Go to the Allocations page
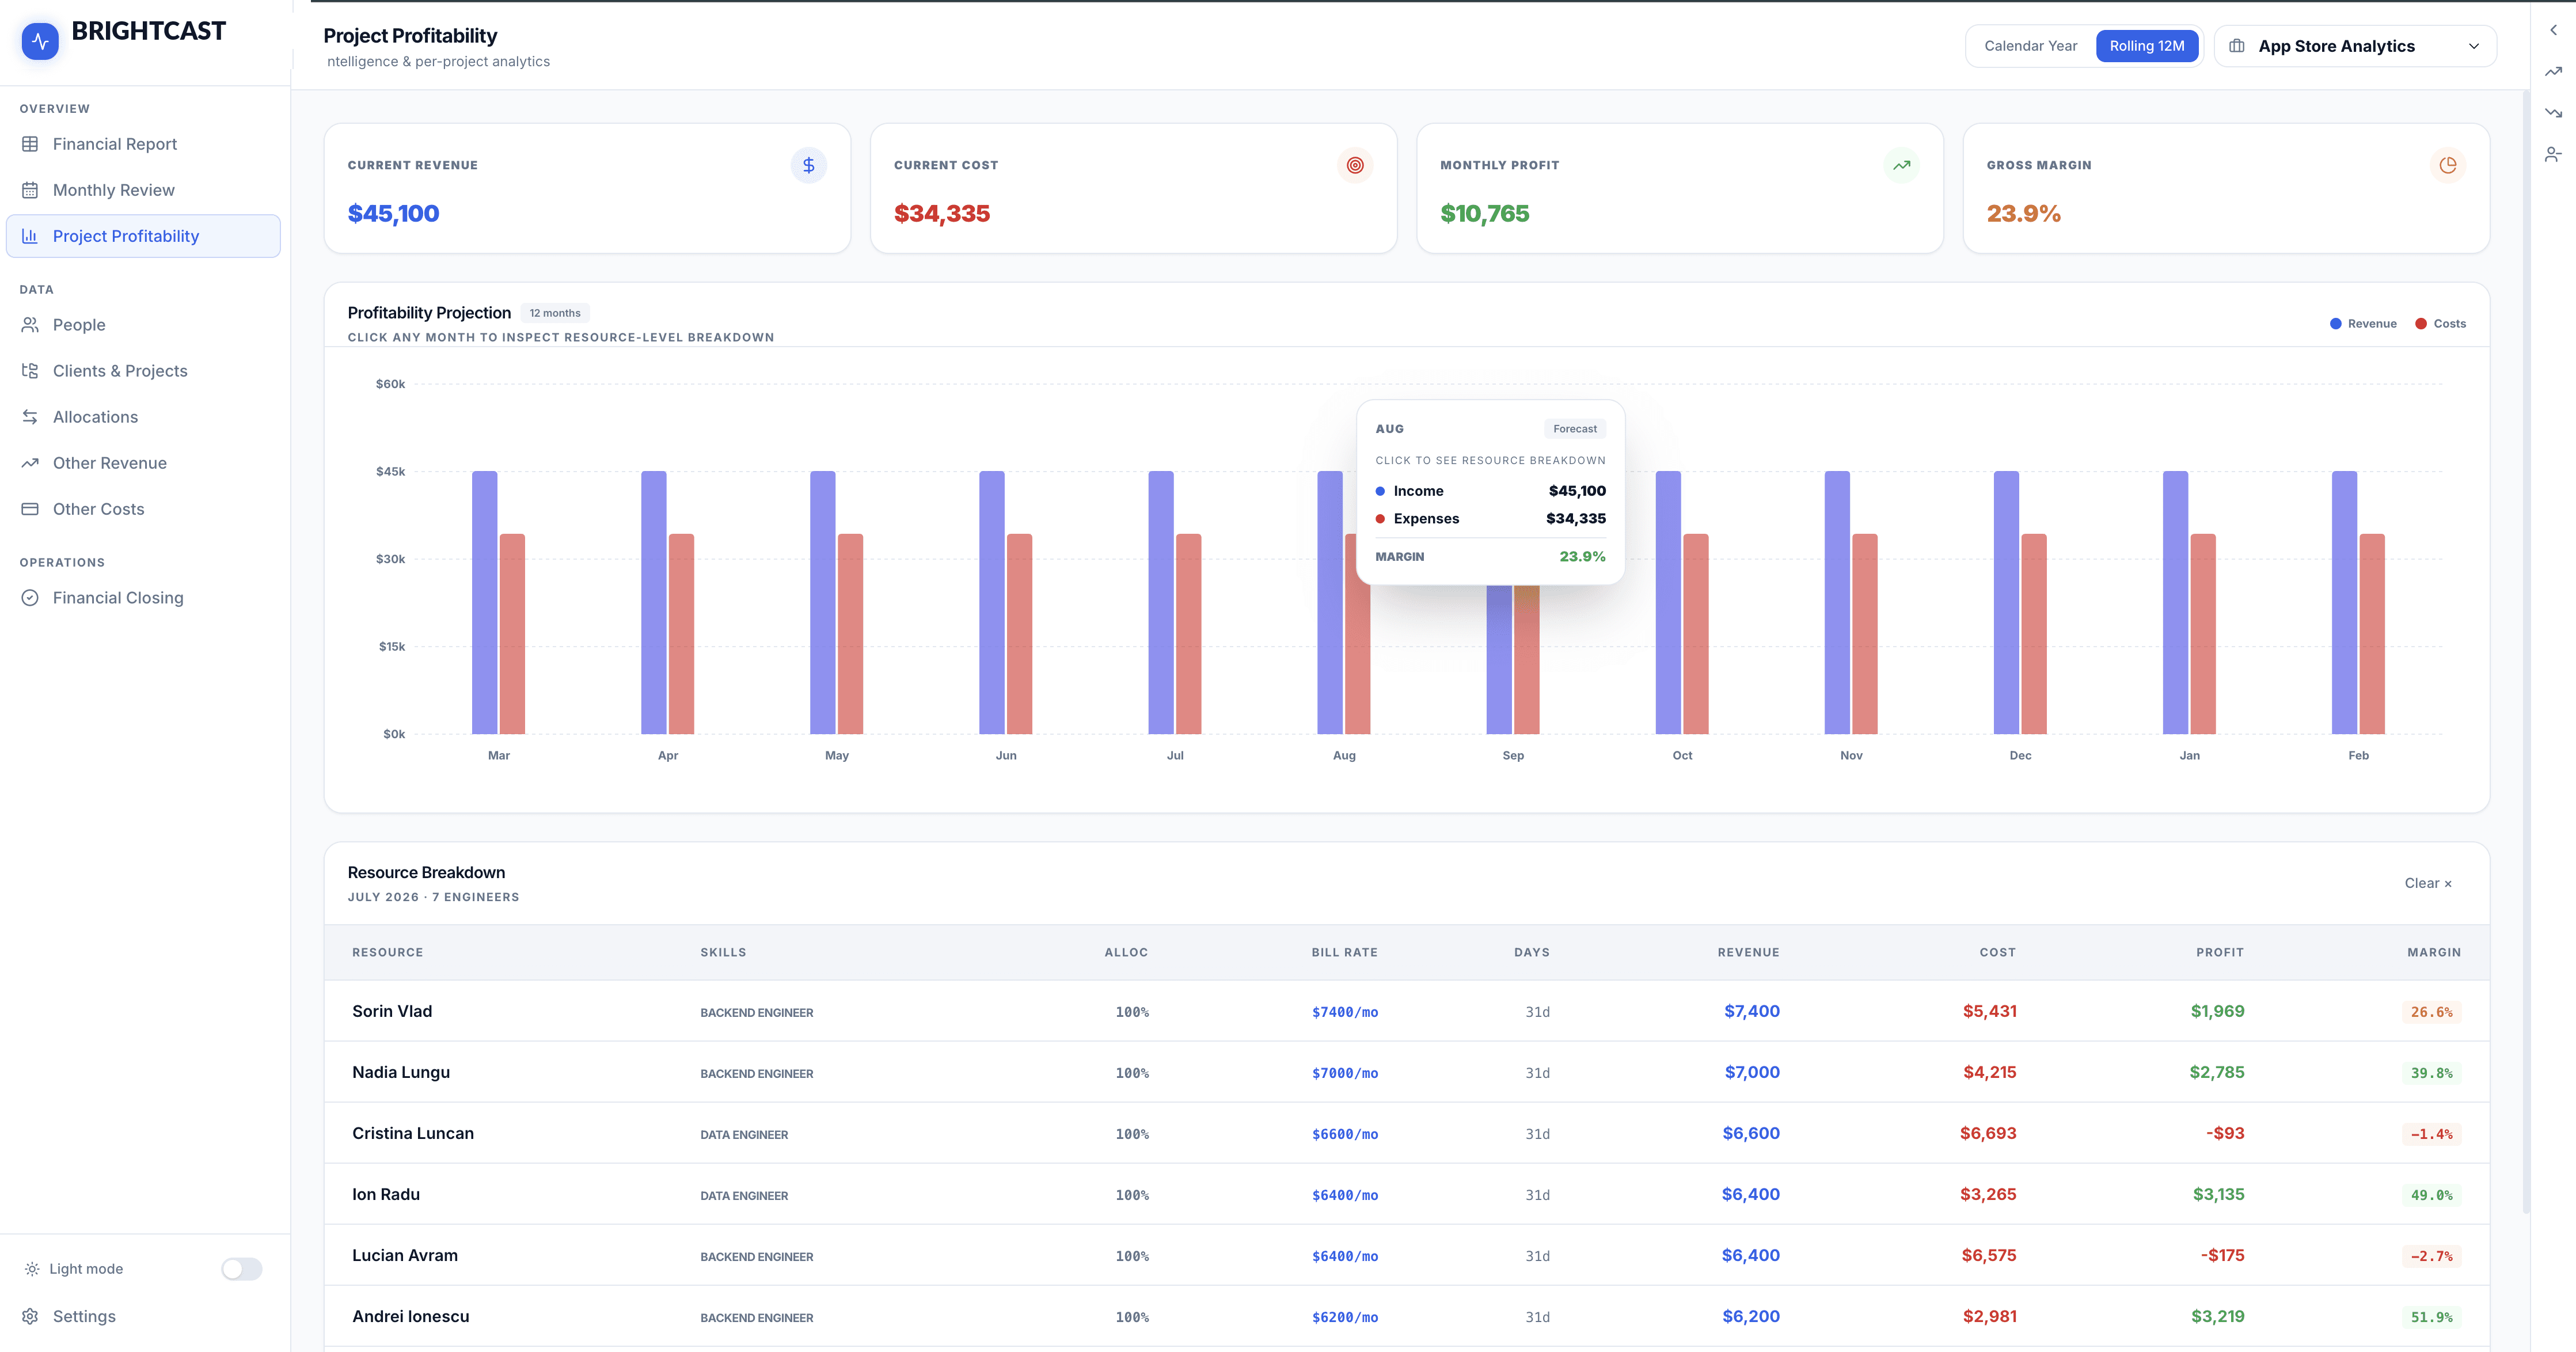This screenshot has height=1352, width=2576. (95, 417)
